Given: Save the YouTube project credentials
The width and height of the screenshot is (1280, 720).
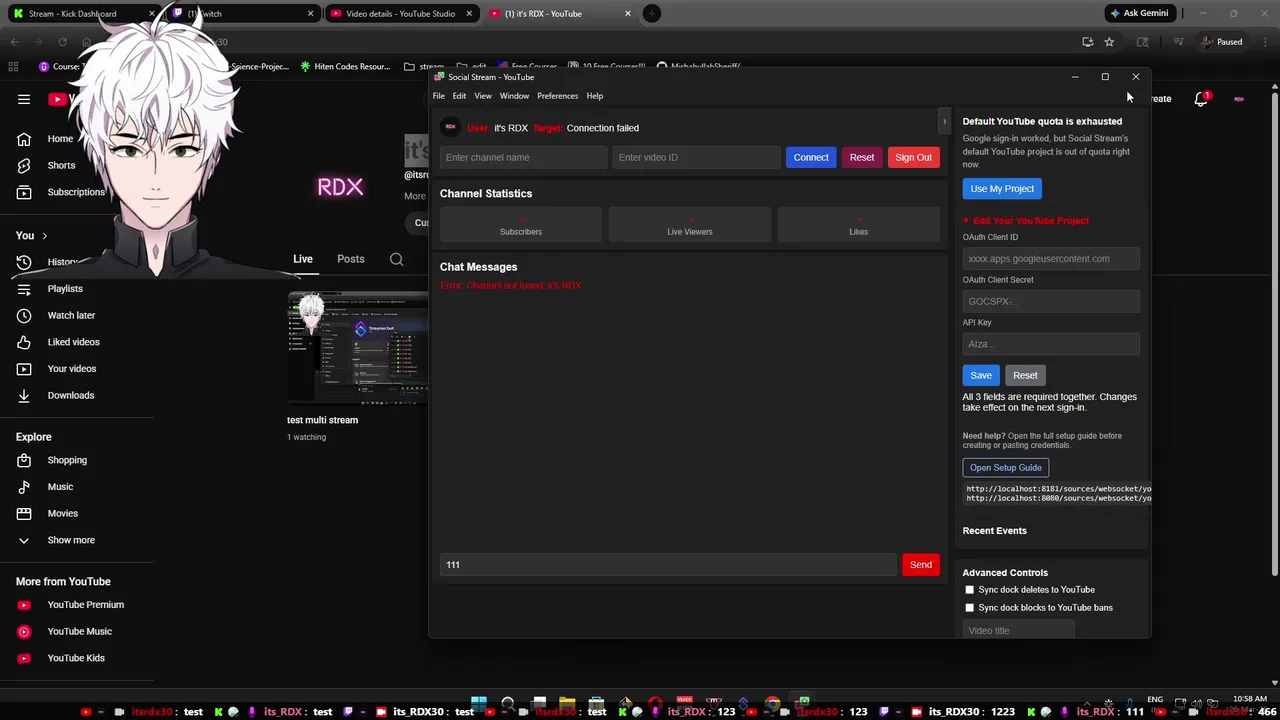Looking at the screenshot, I should click(981, 375).
